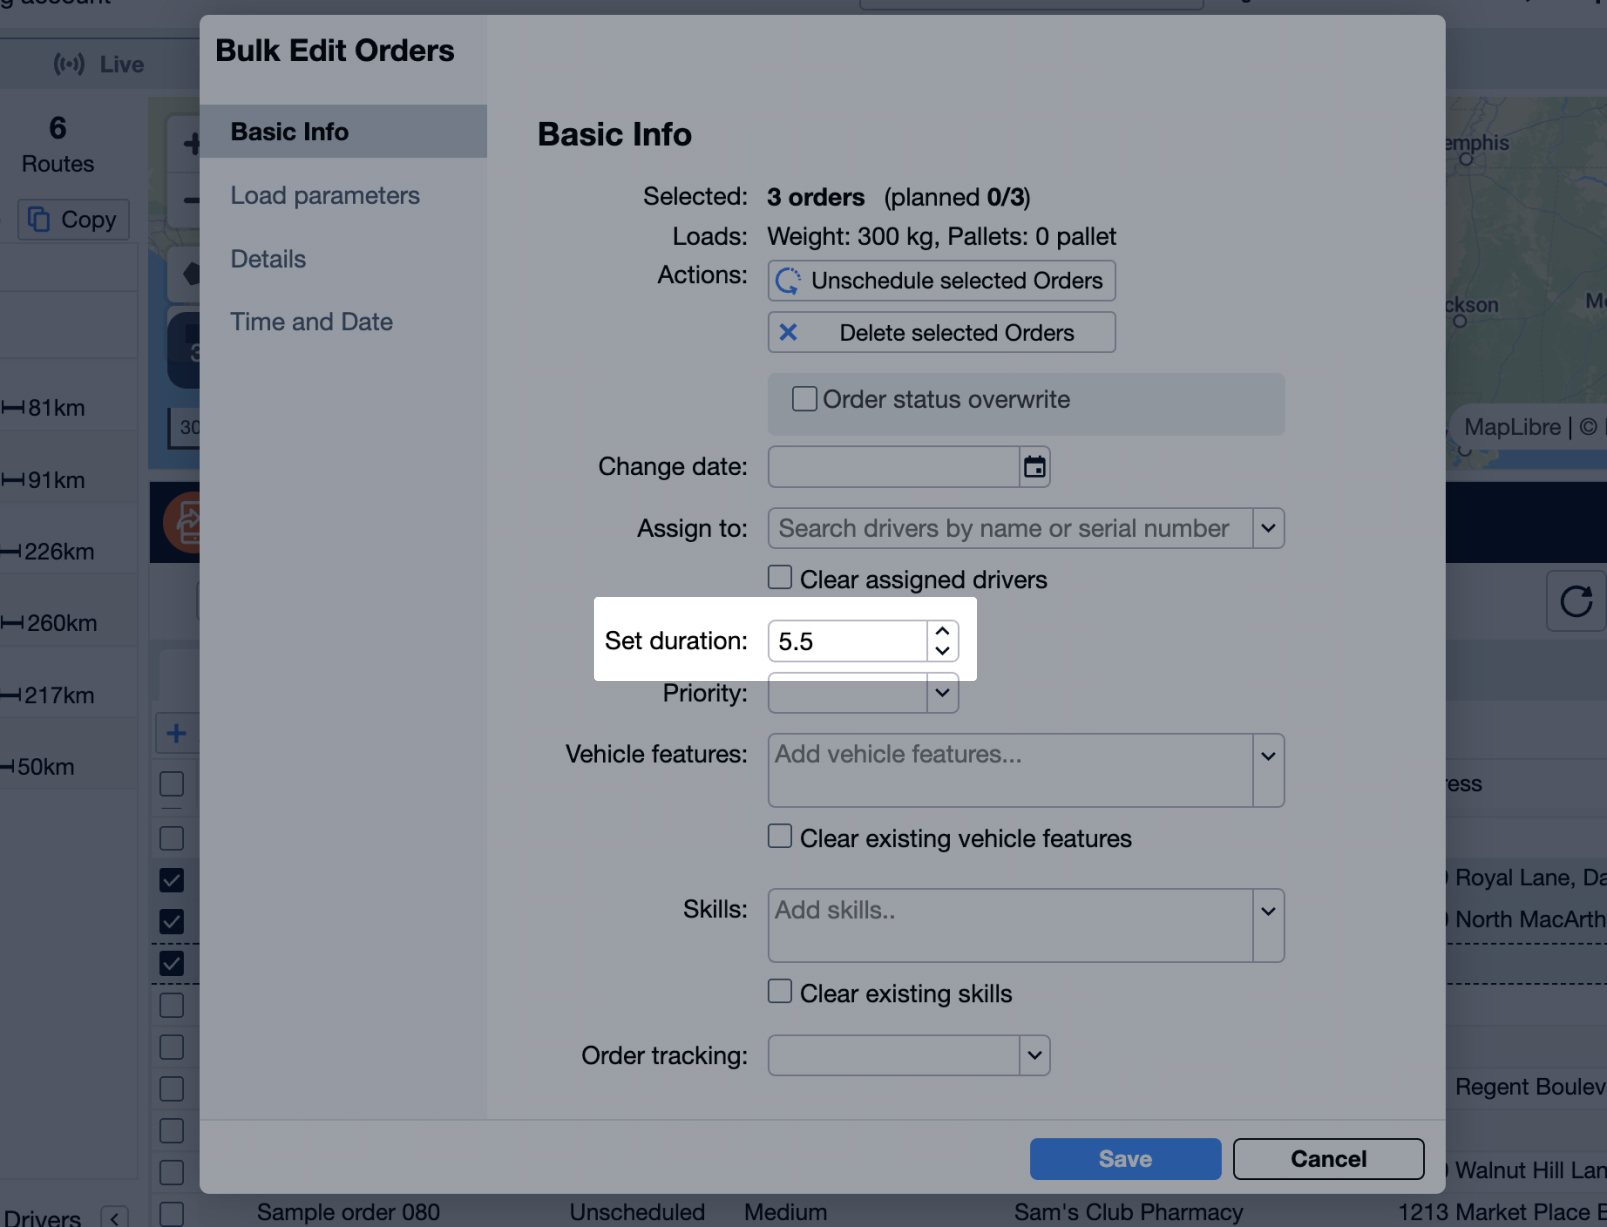Open the Order tracking dropdown

(1034, 1055)
